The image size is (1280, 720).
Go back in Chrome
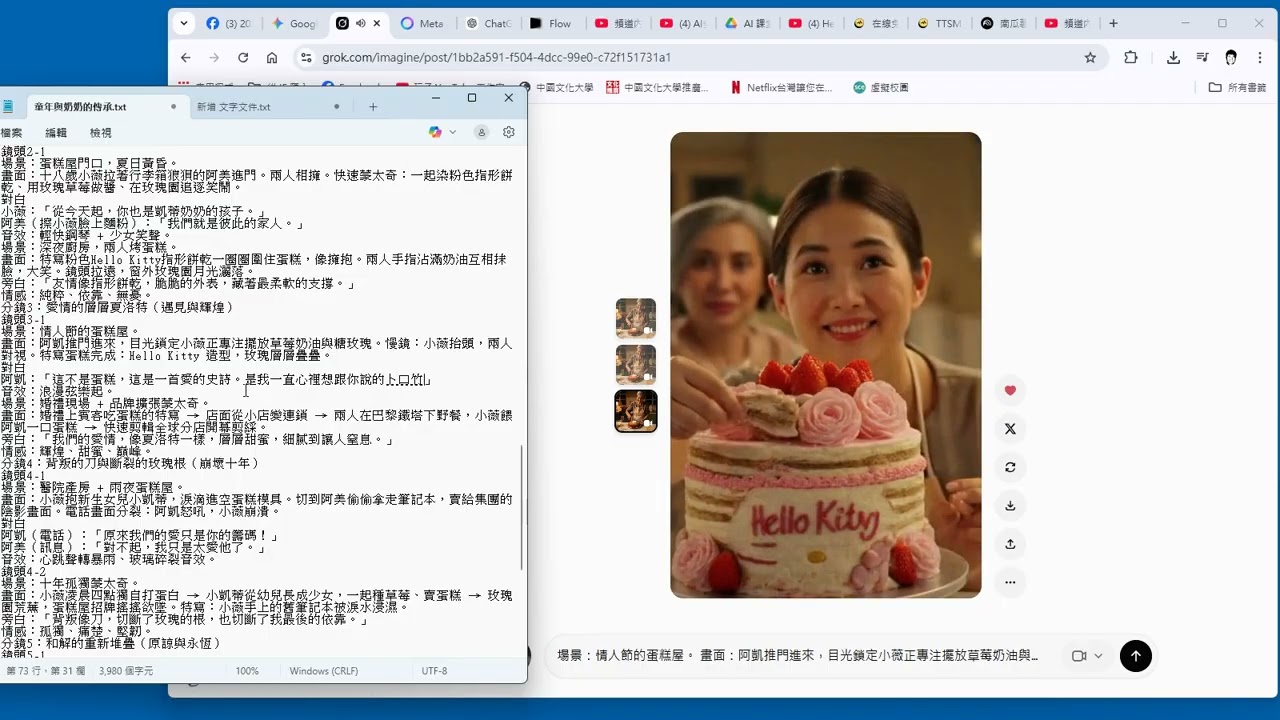pyautogui.click(x=185, y=58)
